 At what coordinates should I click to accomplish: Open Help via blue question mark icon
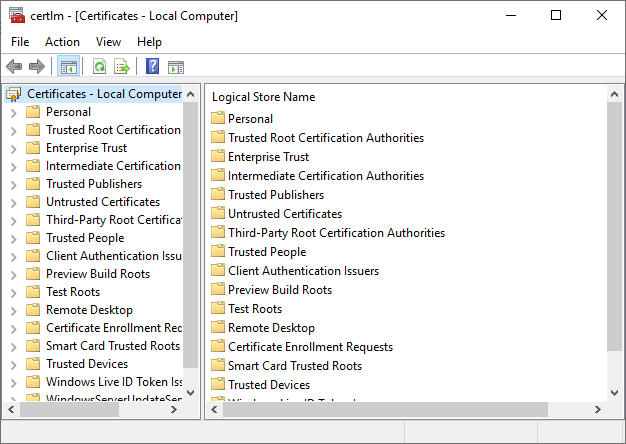point(153,67)
